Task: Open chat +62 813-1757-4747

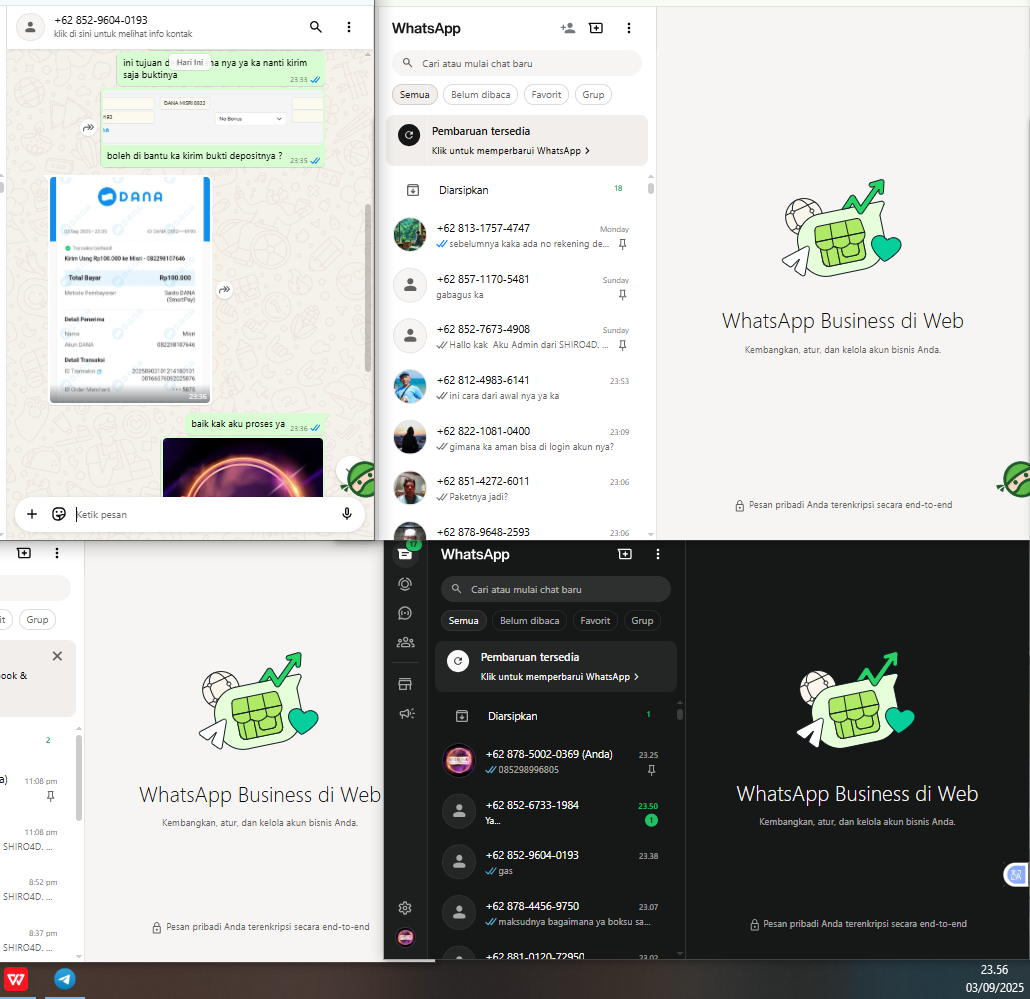Action: 517,235
